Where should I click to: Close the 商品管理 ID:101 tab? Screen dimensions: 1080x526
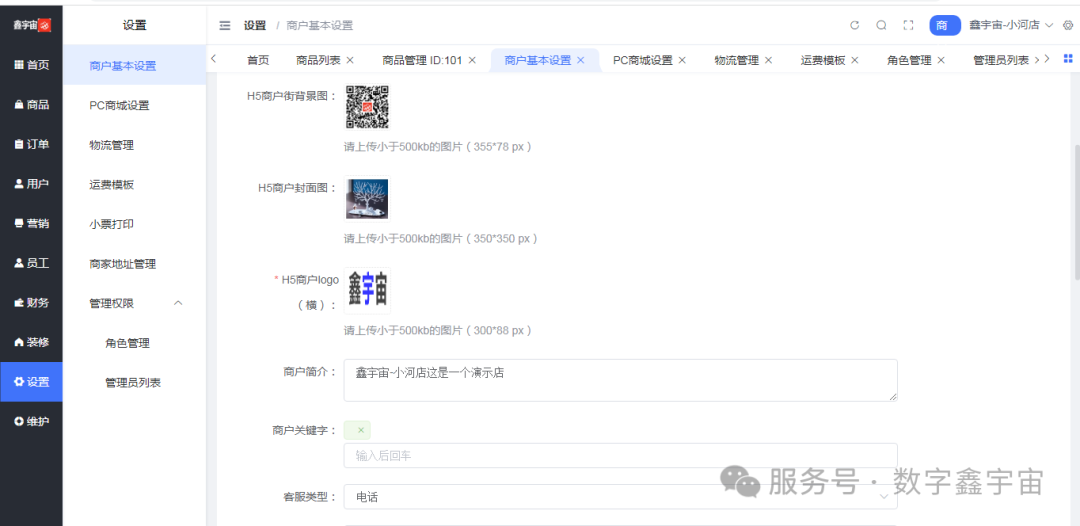pos(472,60)
